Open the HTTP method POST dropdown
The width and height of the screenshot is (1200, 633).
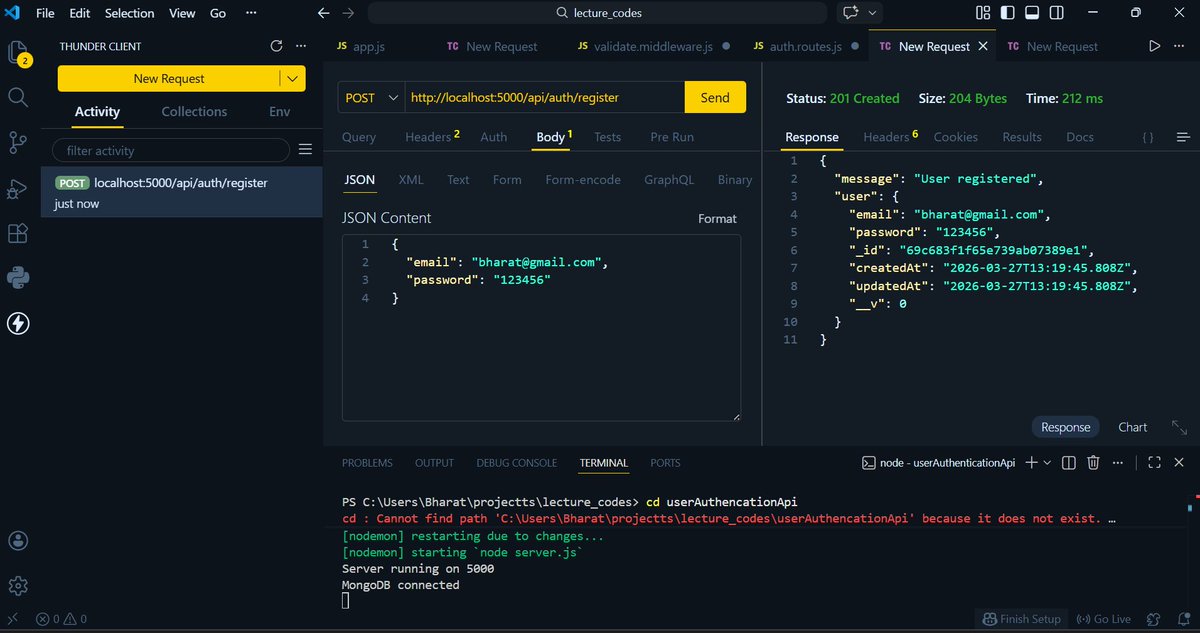pos(371,97)
